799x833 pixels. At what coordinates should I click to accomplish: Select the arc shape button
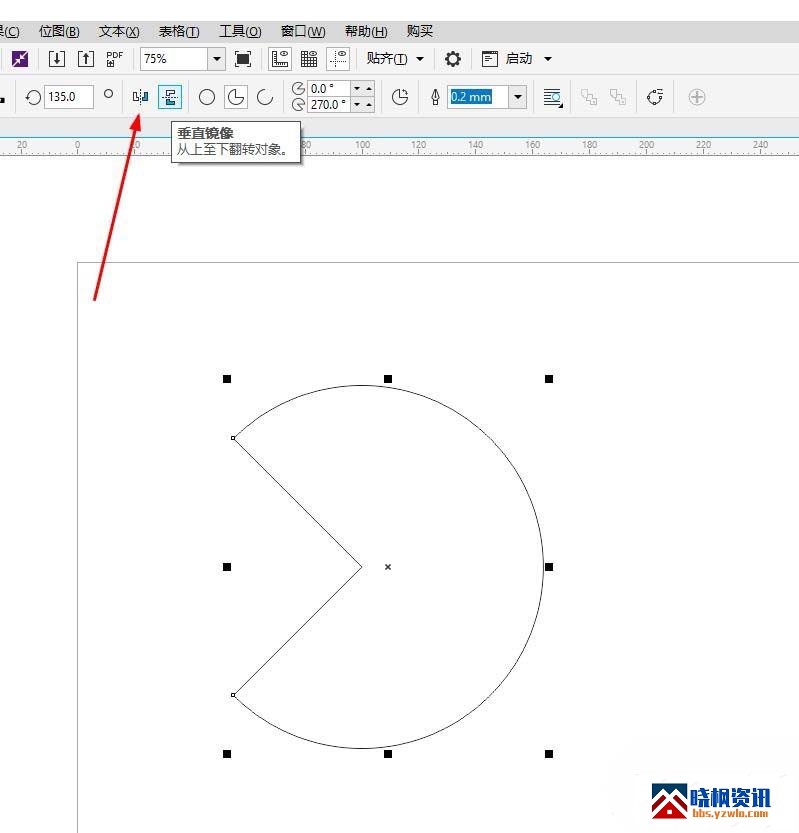coord(265,97)
